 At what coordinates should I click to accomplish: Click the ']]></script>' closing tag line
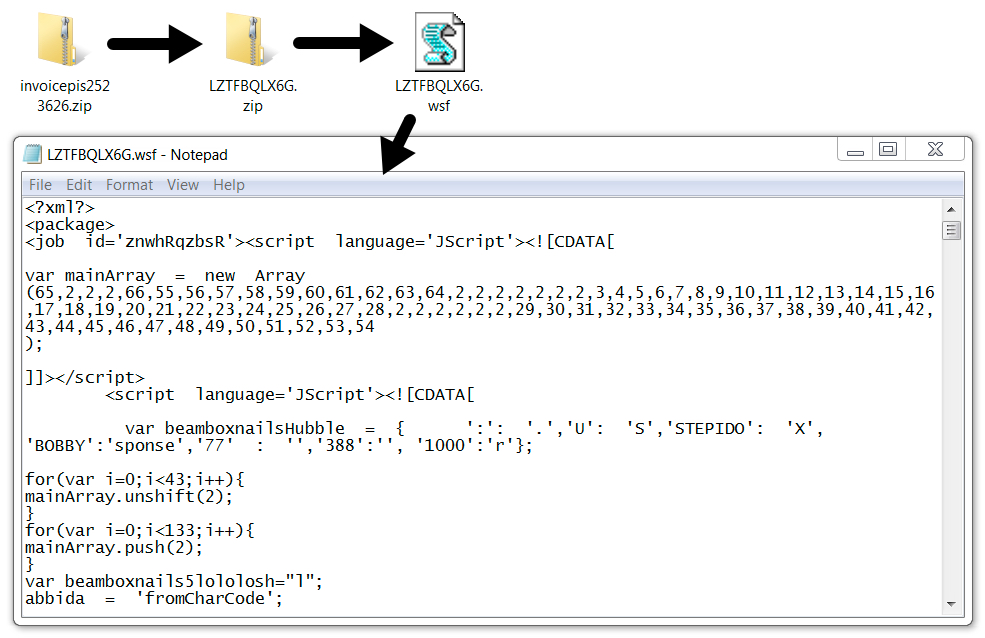(x=85, y=377)
